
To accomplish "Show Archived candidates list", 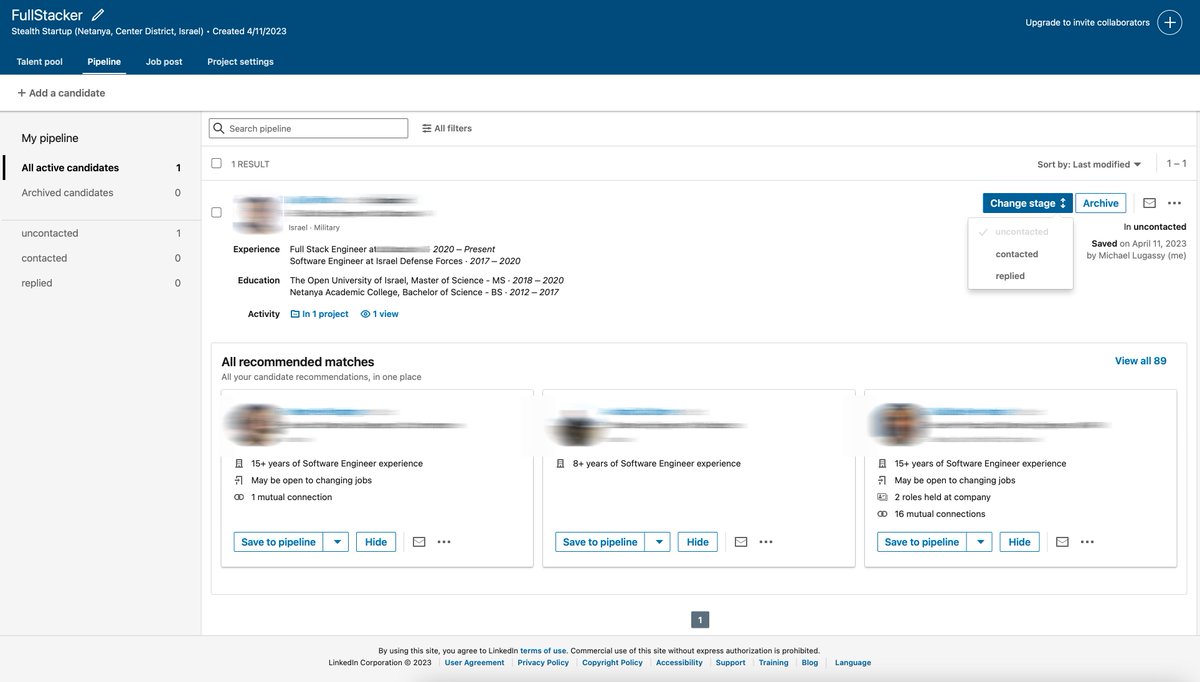I will [x=101, y=193].
